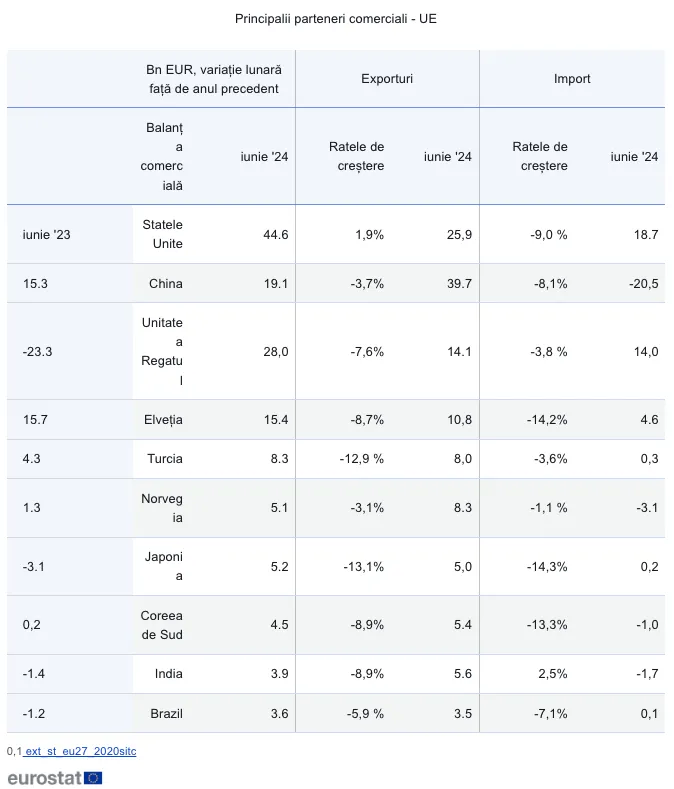Select the India row label
Viewport: 674px width, 789px height.
point(168,674)
